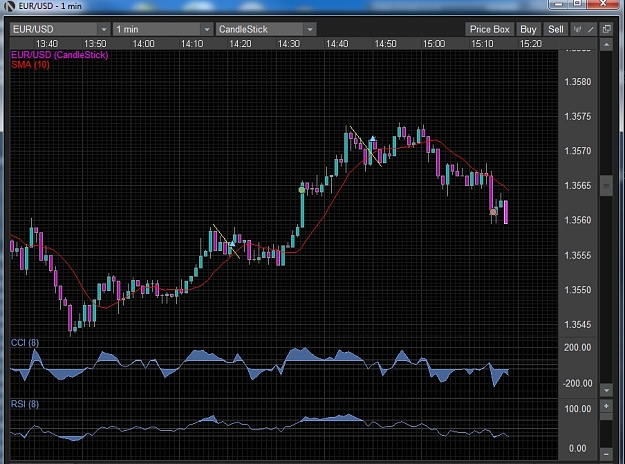Click the 15:20 time axis label
This screenshot has height=464, width=625.
(x=531, y=43)
